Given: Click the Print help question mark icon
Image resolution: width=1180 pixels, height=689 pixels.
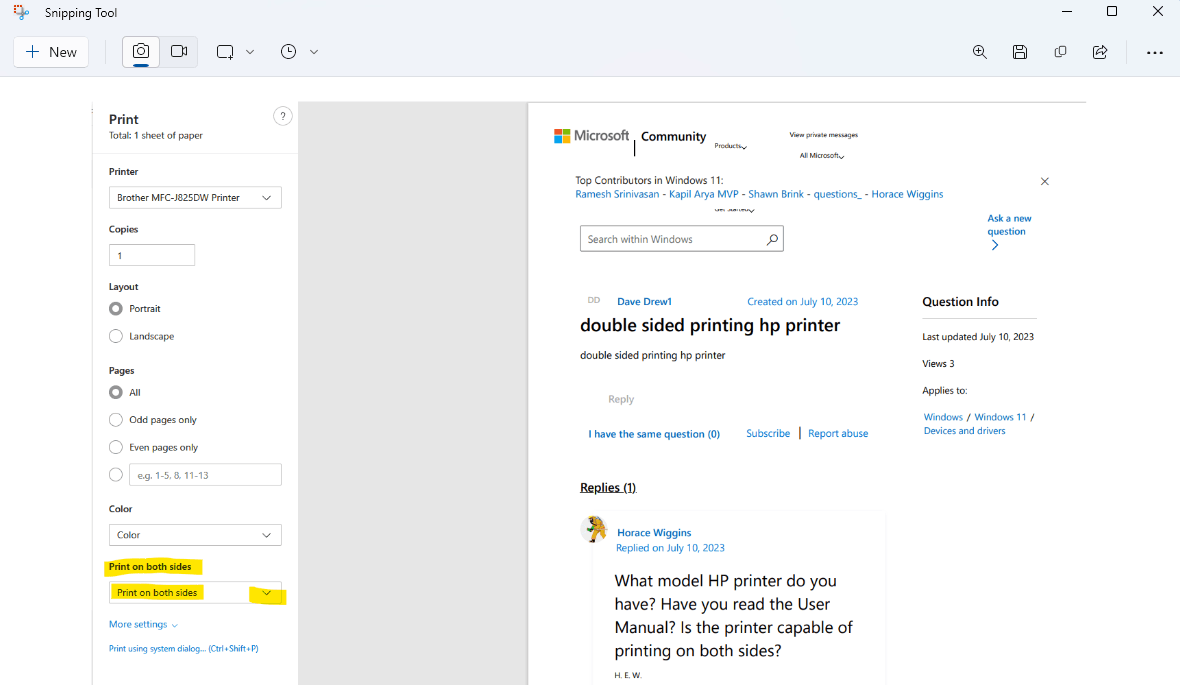Looking at the screenshot, I should click(x=282, y=116).
